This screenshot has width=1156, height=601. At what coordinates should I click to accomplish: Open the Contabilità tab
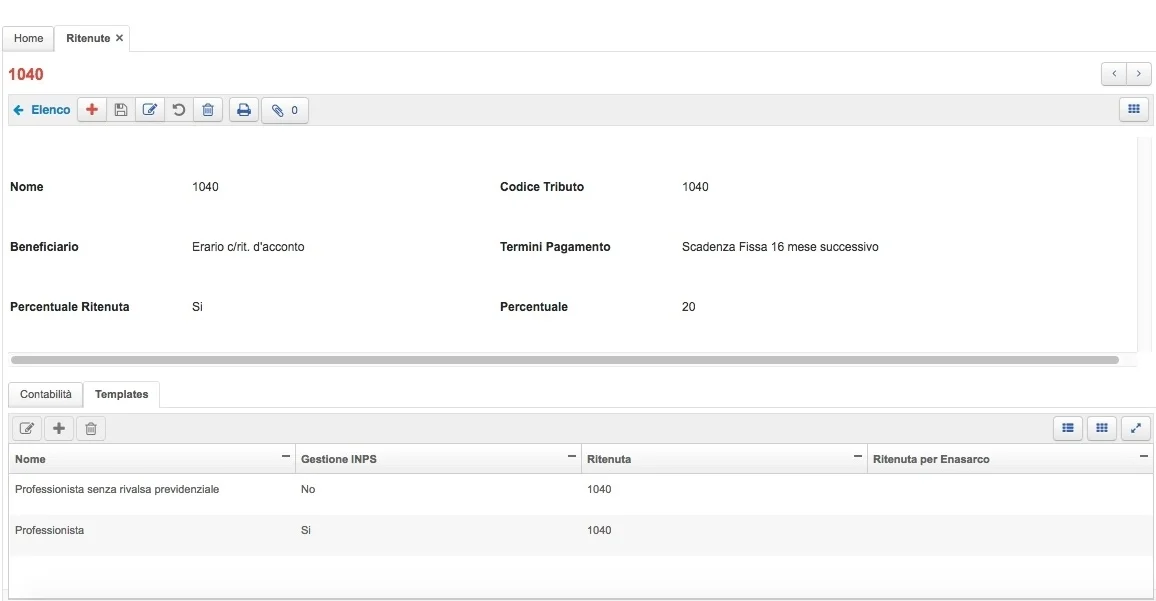46,395
